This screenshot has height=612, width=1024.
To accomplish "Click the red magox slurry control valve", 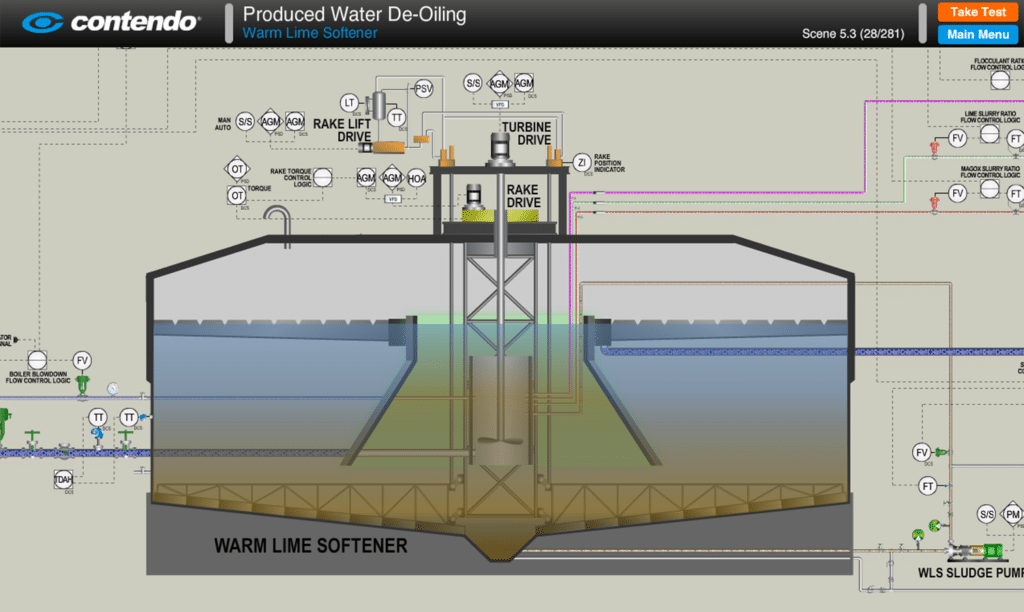I will tap(935, 203).
